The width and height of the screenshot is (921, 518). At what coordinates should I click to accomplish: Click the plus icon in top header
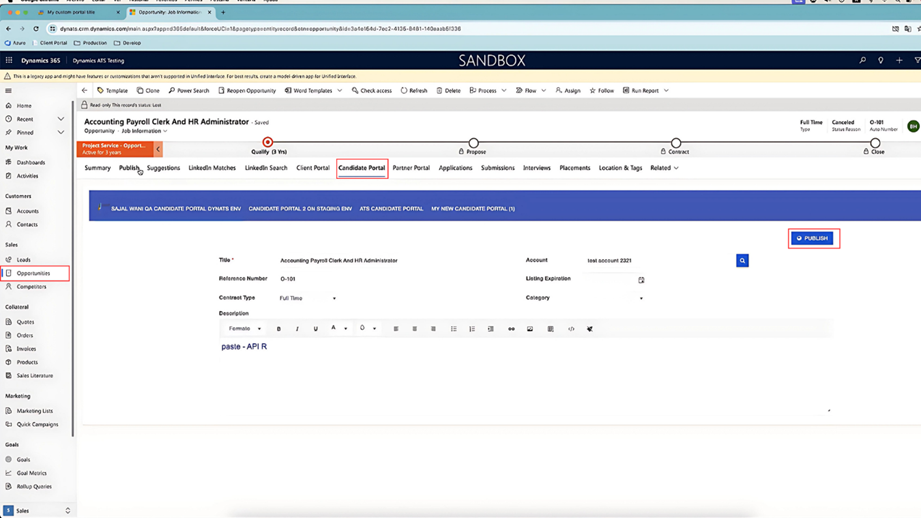(899, 60)
